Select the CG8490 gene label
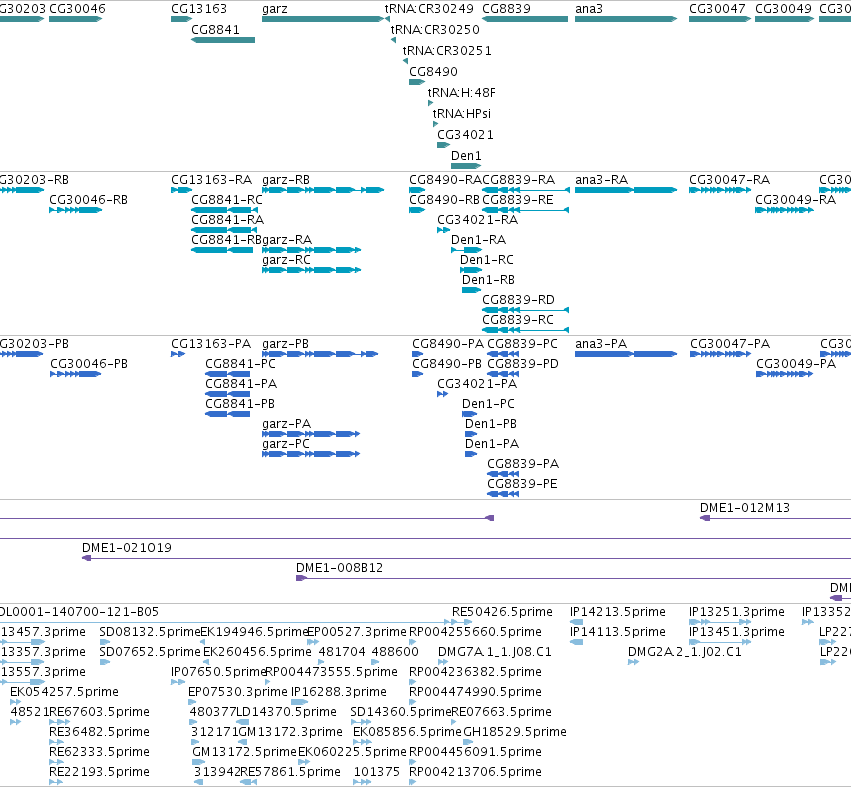The height and width of the screenshot is (787, 851). pyautogui.click(x=434, y=72)
